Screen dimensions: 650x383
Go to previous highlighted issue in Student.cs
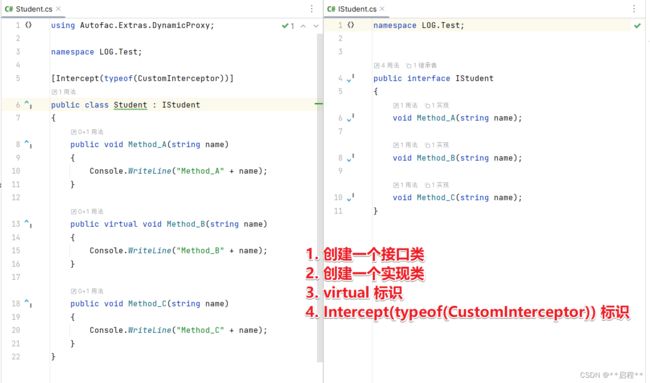(303, 26)
